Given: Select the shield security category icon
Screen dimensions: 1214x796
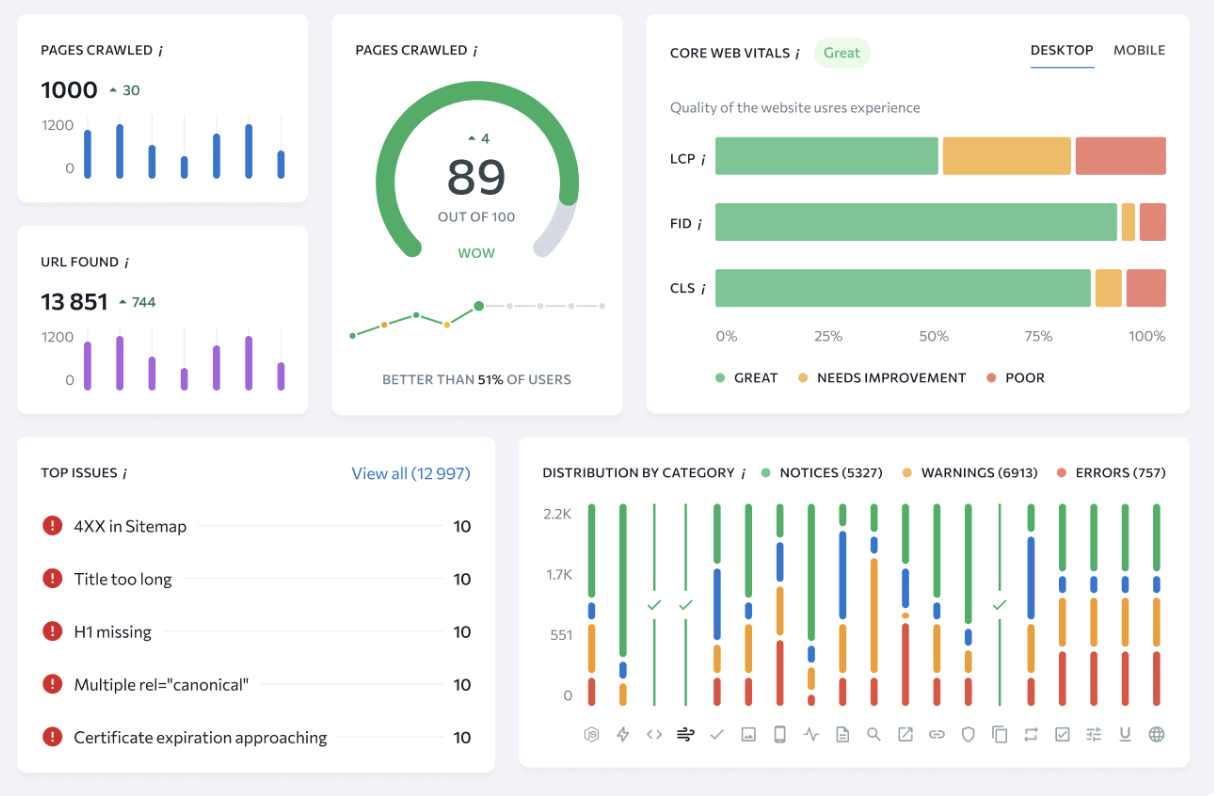Looking at the screenshot, I should (x=968, y=734).
